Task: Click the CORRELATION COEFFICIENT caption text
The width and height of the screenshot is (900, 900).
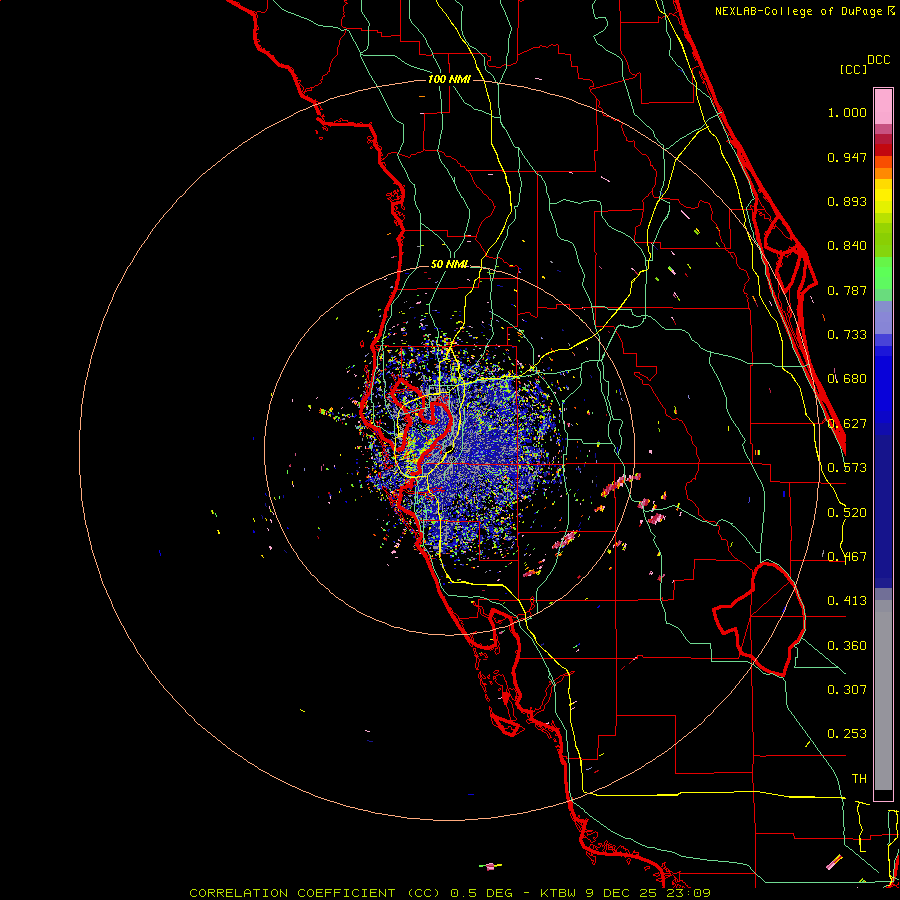Action: click(315, 893)
